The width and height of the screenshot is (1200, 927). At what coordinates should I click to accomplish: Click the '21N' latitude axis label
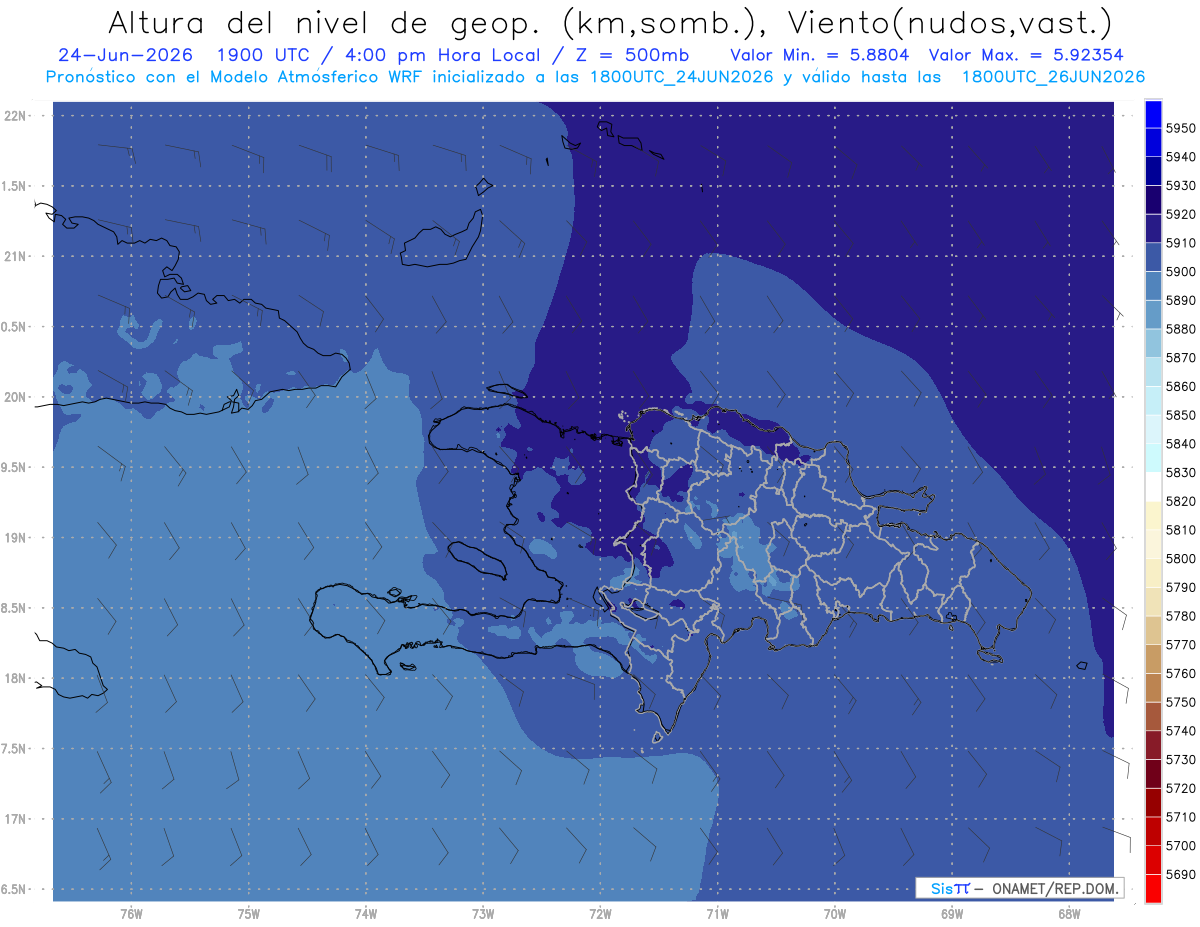(16, 257)
